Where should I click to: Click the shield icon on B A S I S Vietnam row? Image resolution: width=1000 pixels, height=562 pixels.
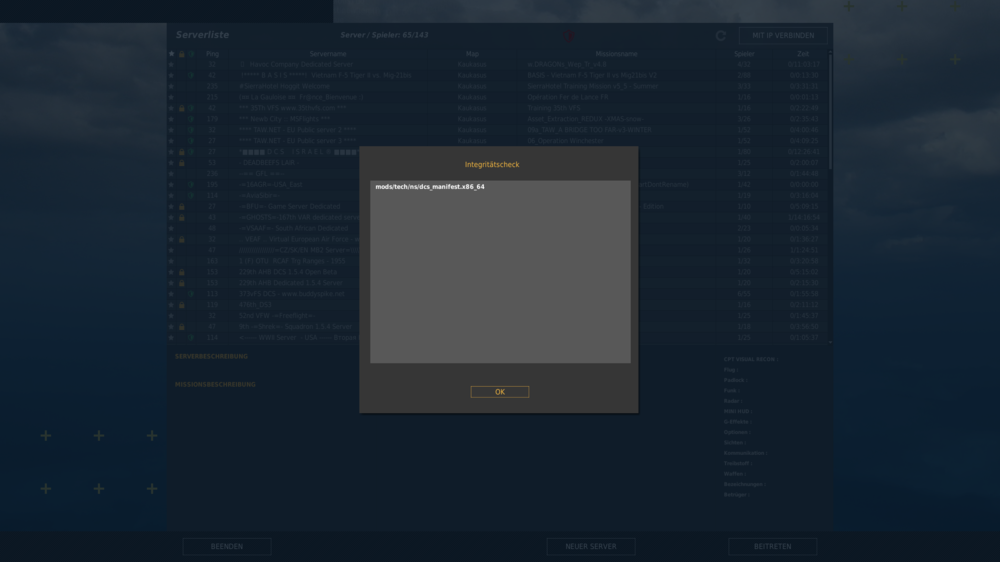pyautogui.click(x=191, y=75)
